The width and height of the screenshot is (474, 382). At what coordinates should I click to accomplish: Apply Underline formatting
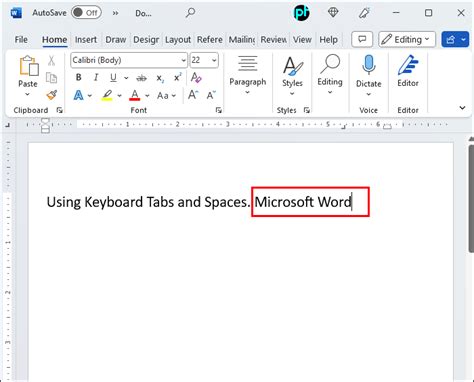(113, 78)
